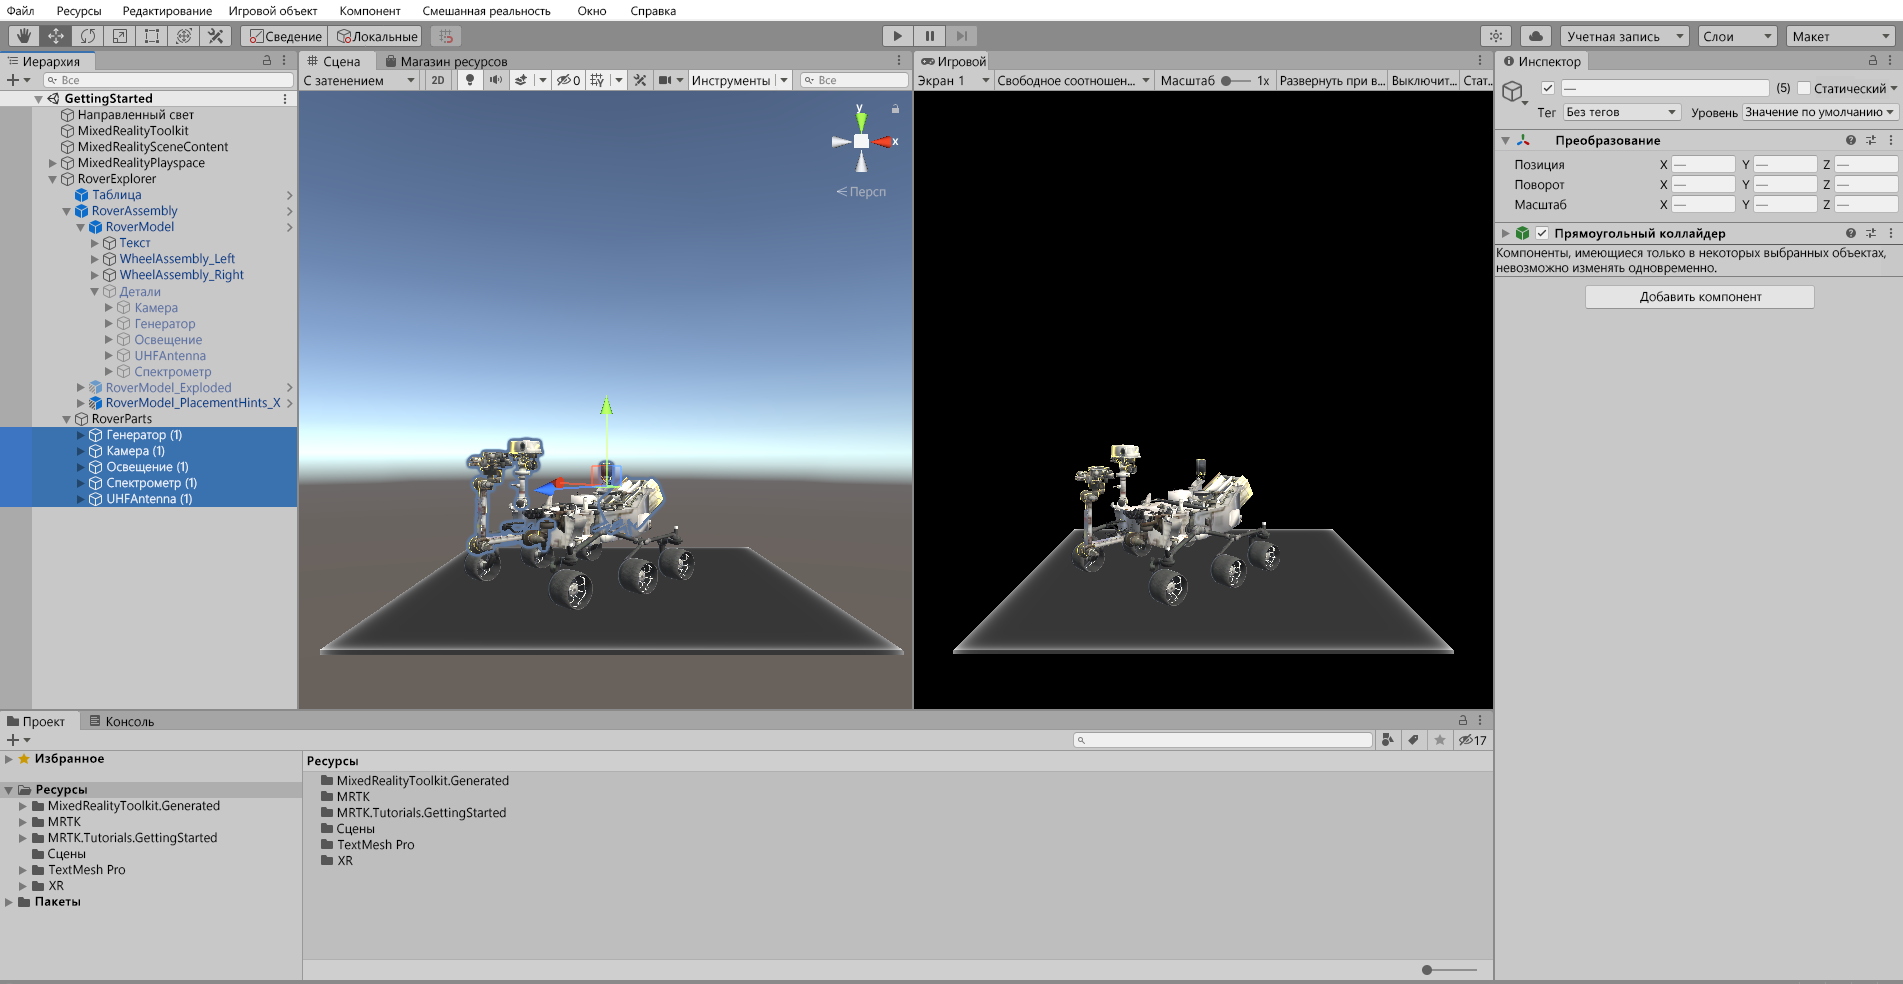This screenshot has height=984, width=1903.
Task: Switch to the Магазин ресурсов tab
Action: coord(446,61)
